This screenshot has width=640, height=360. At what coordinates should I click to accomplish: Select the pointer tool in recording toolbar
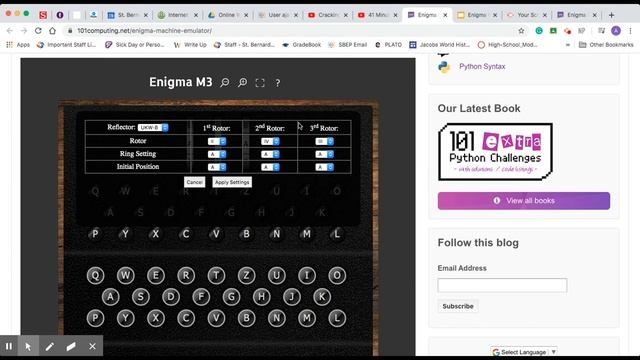click(x=28, y=346)
